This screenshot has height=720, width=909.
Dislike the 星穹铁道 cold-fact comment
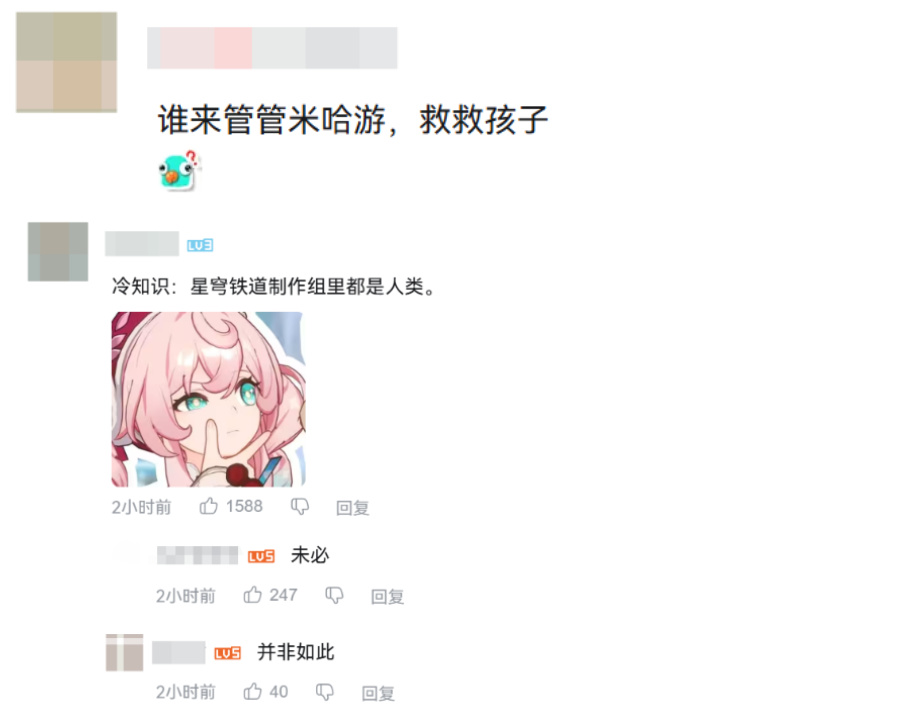click(300, 507)
